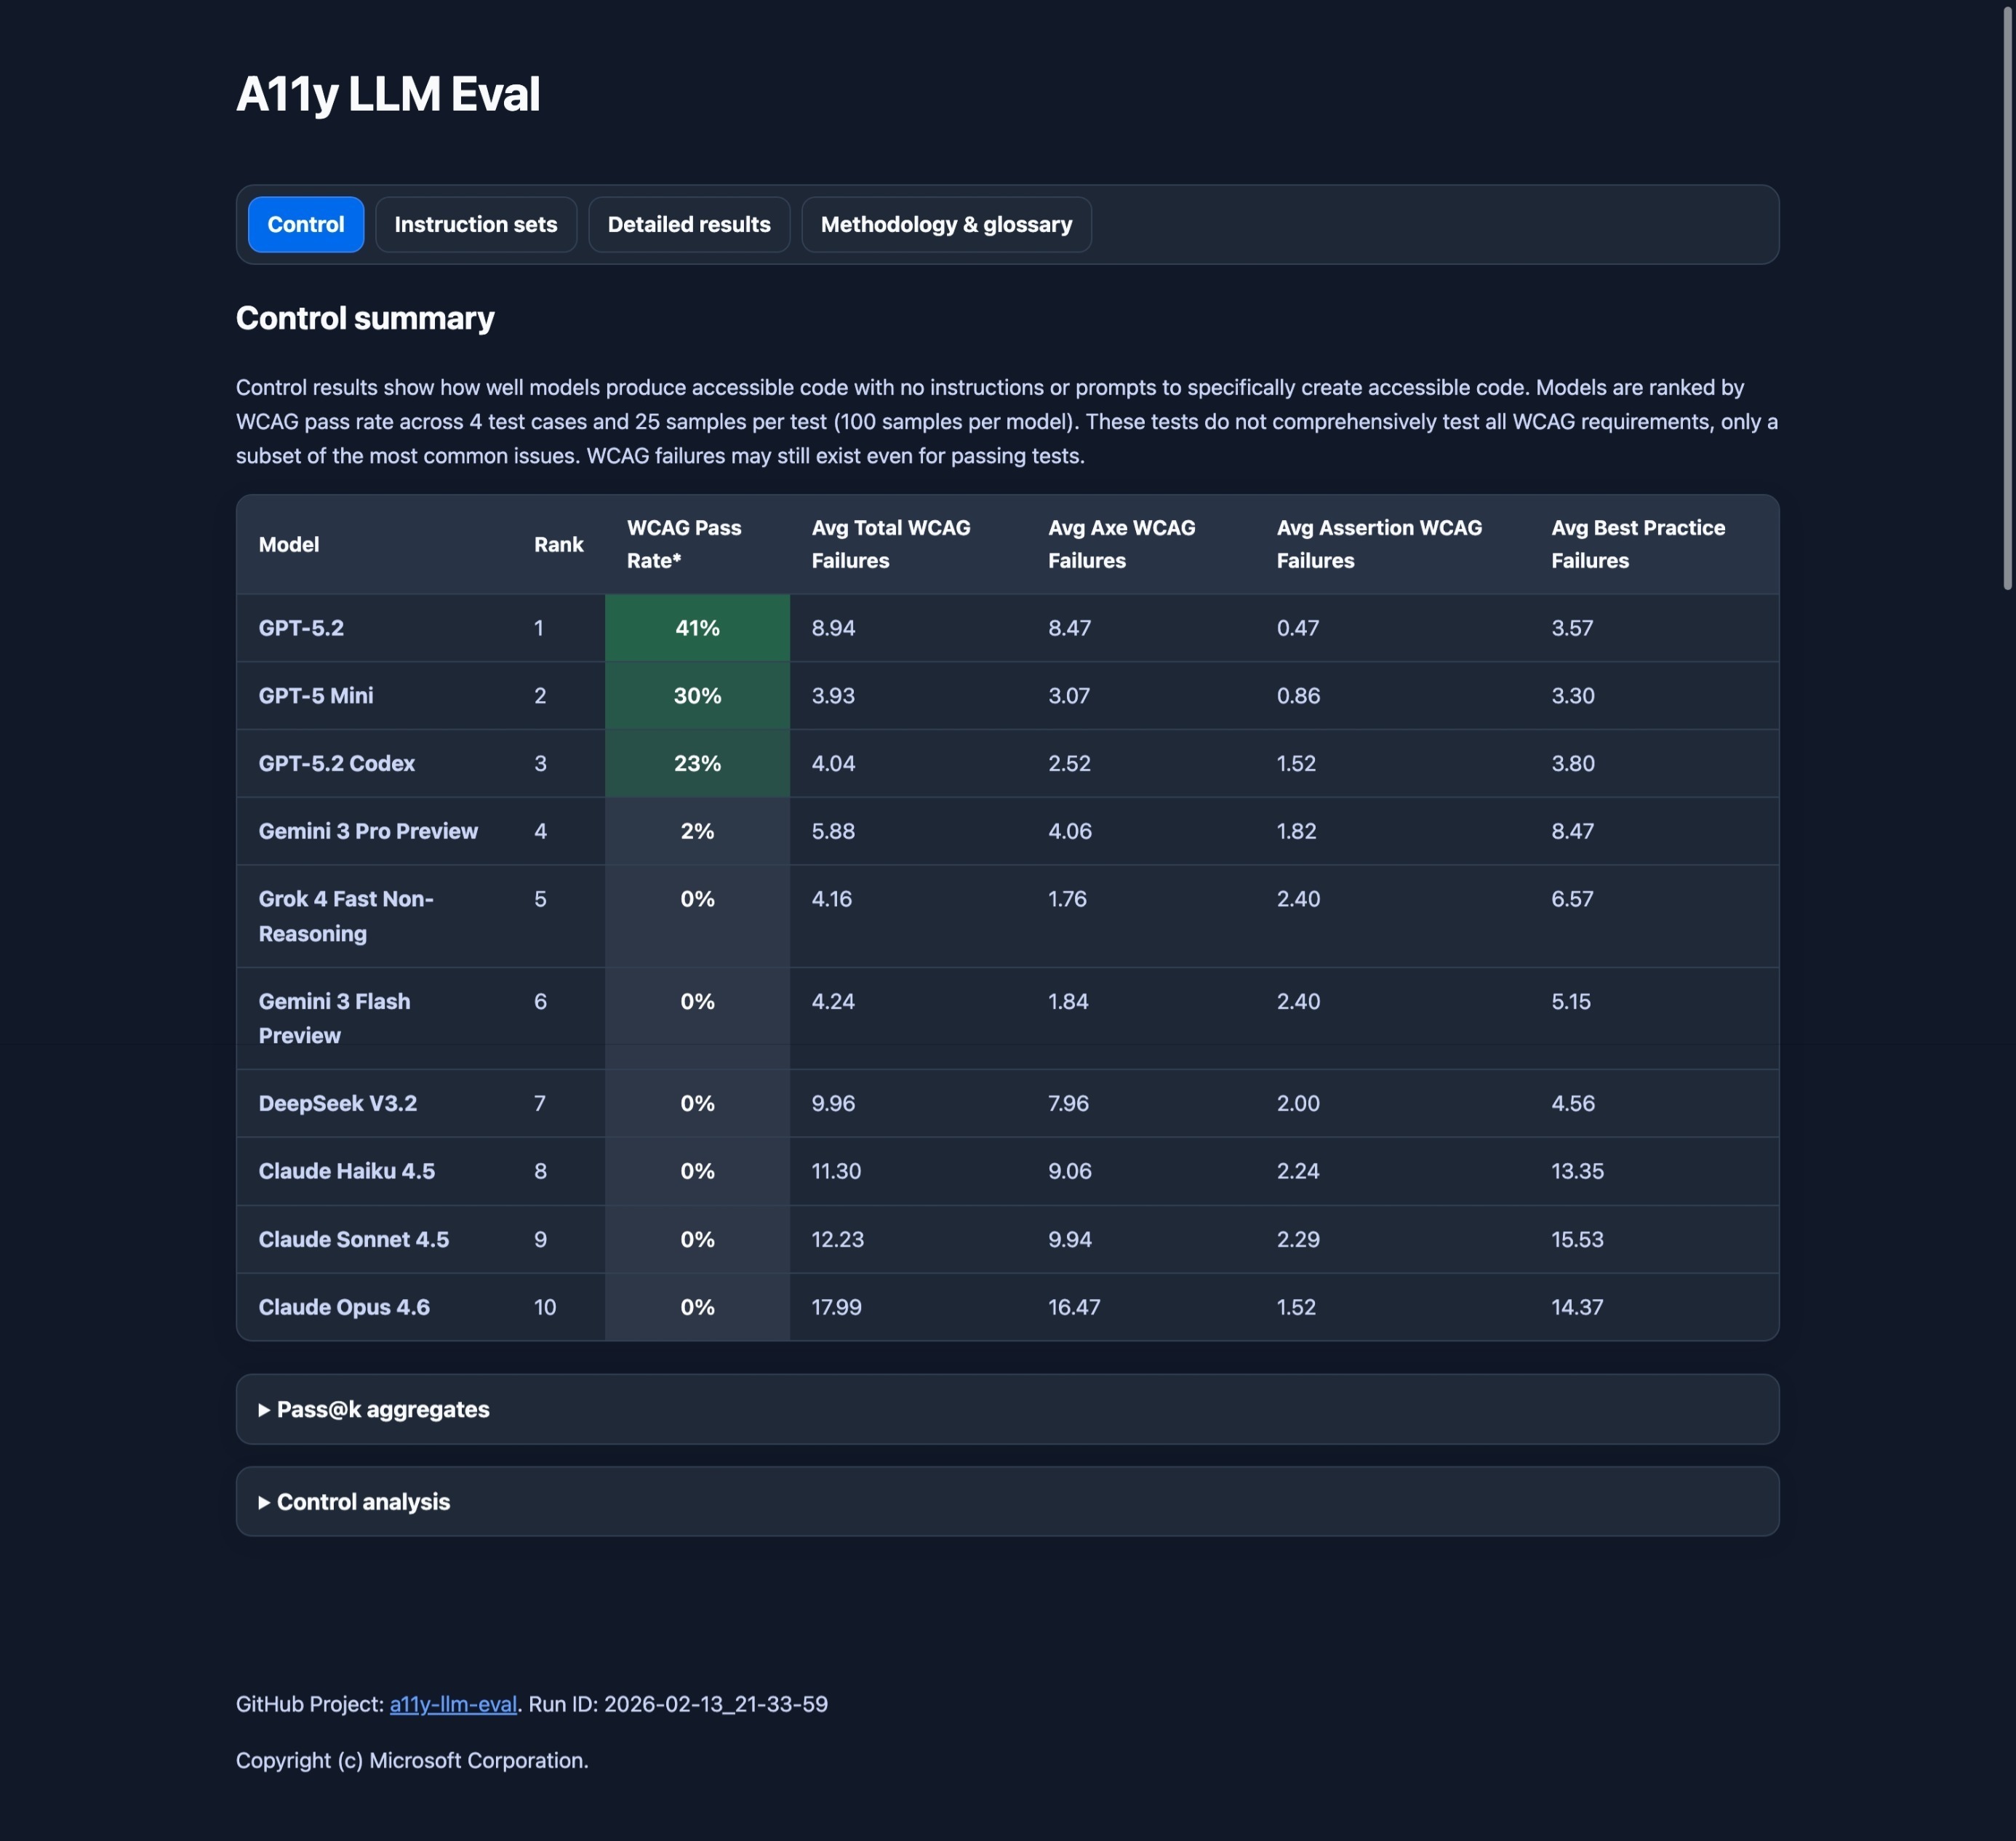Click the 3.80 best practice value
Viewport: 2016px width, 1841px height.
click(x=1573, y=763)
